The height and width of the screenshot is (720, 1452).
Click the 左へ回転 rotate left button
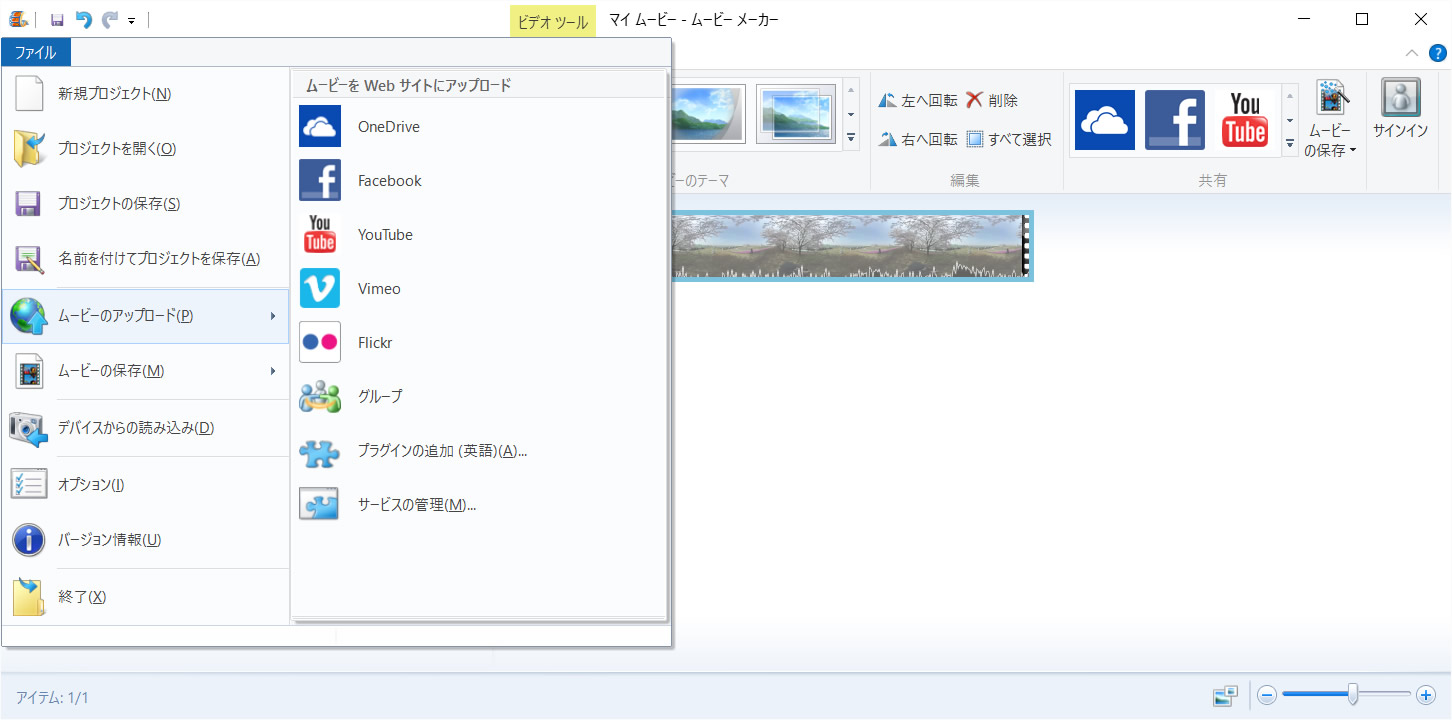click(918, 101)
